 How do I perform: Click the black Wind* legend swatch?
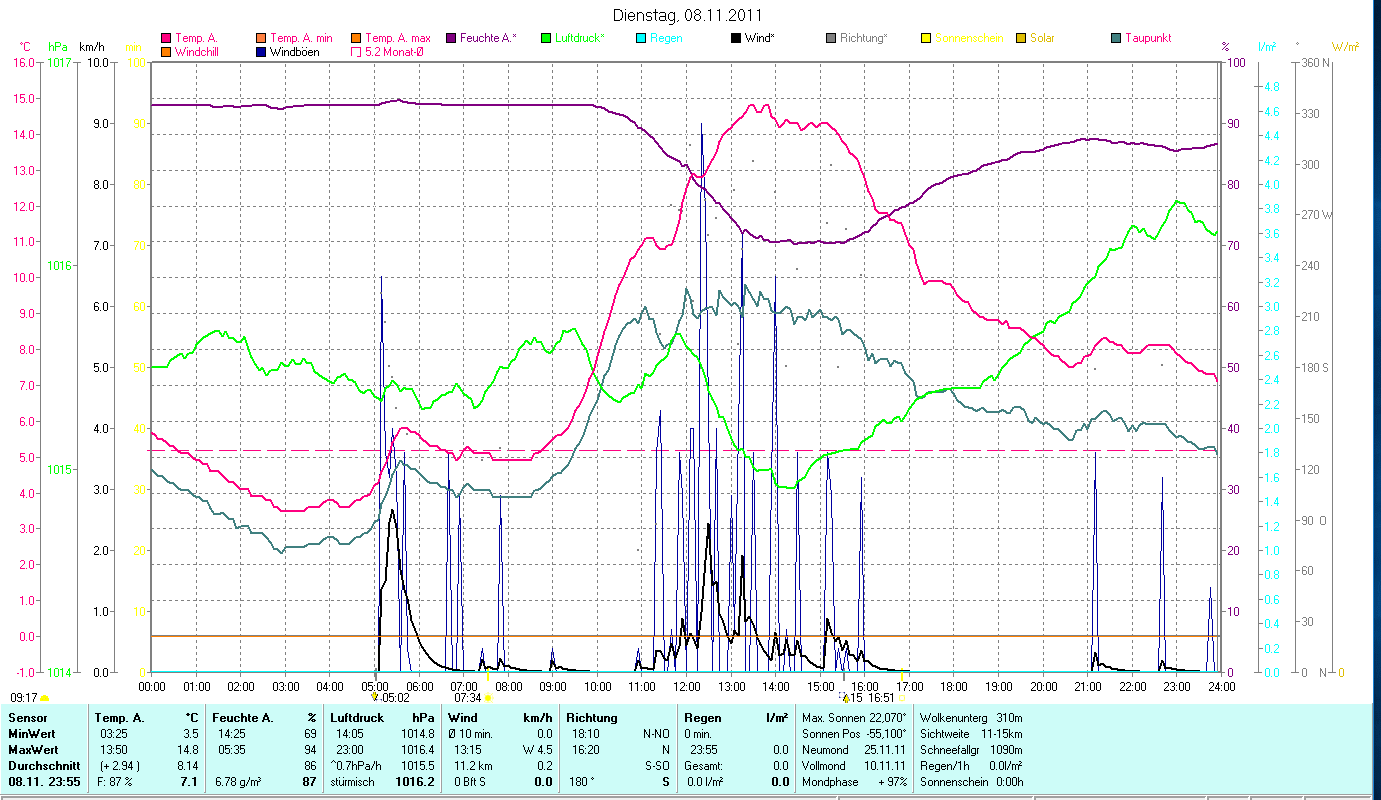[x=735, y=38]
